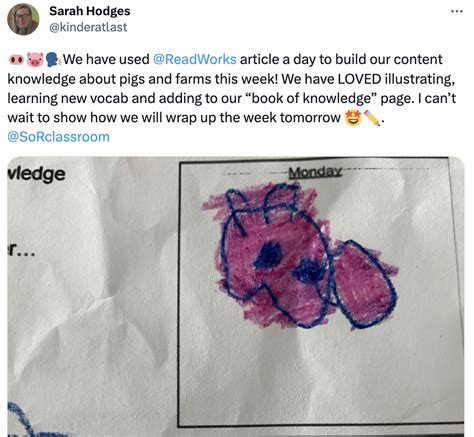Screen dimensions: 474x437
Task: Click the pig nose emoji
Action: pyautogui.click(x=16, y=60)
